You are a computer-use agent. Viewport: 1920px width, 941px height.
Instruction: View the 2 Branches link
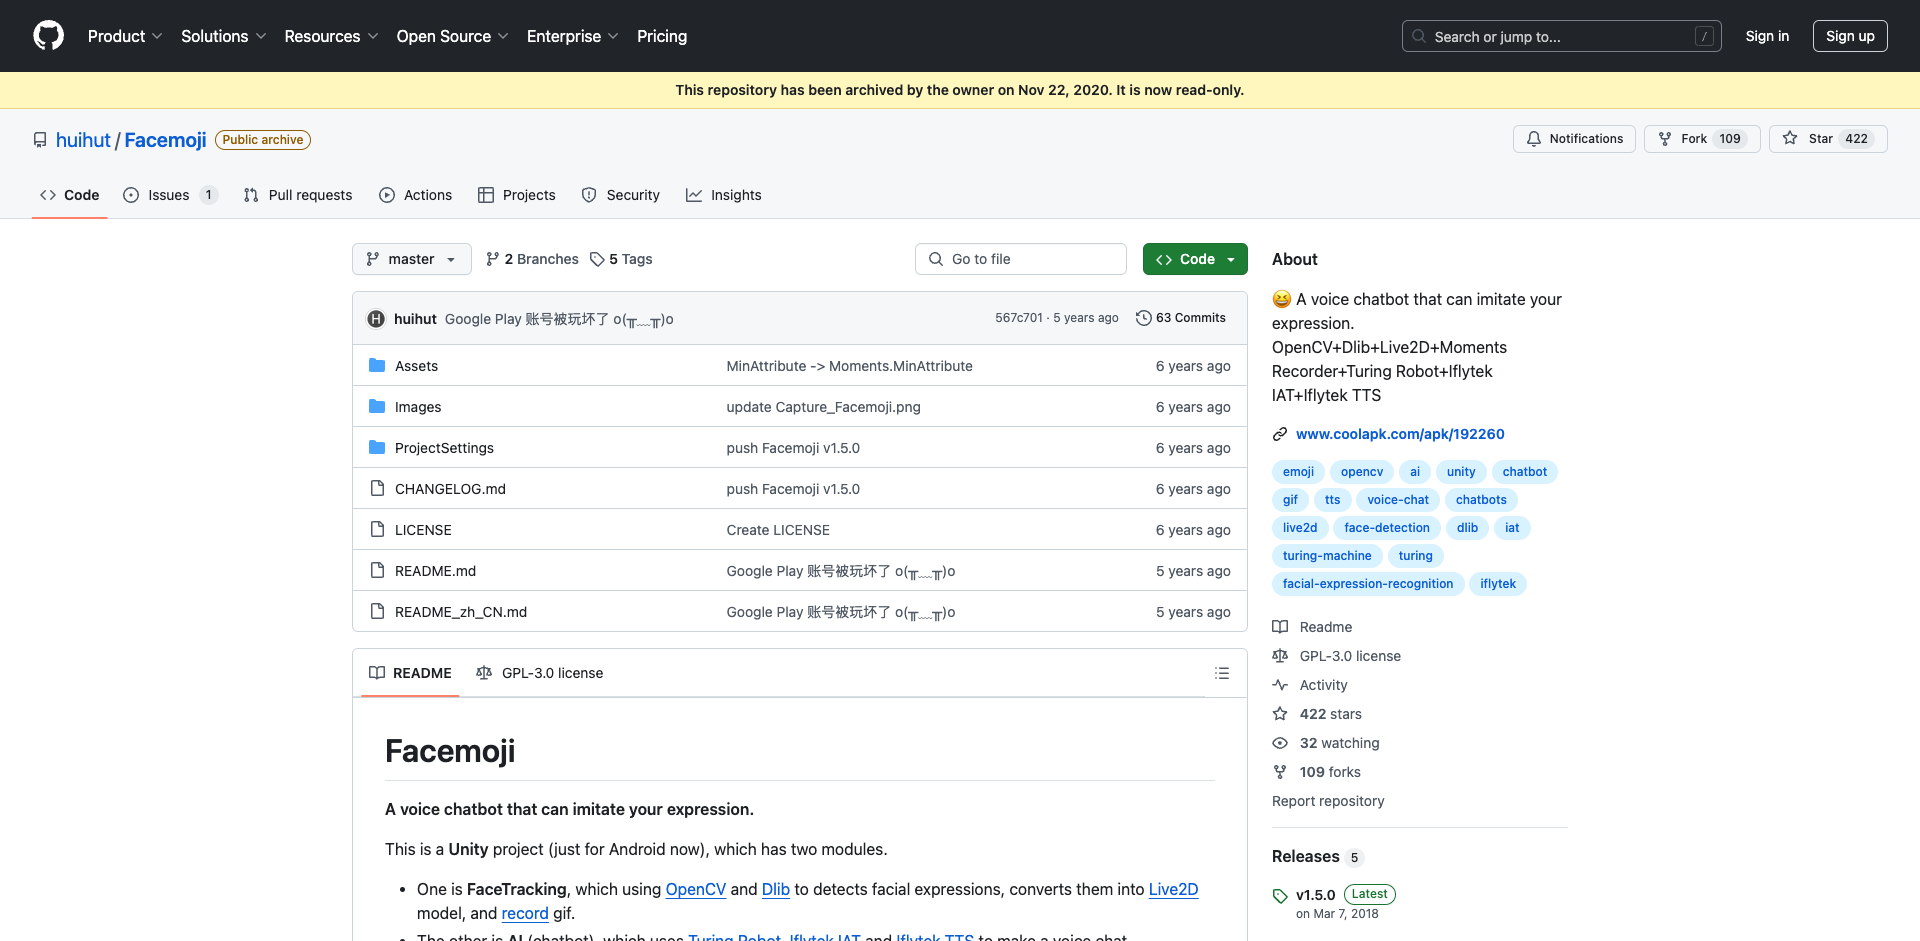coord(532,259)
